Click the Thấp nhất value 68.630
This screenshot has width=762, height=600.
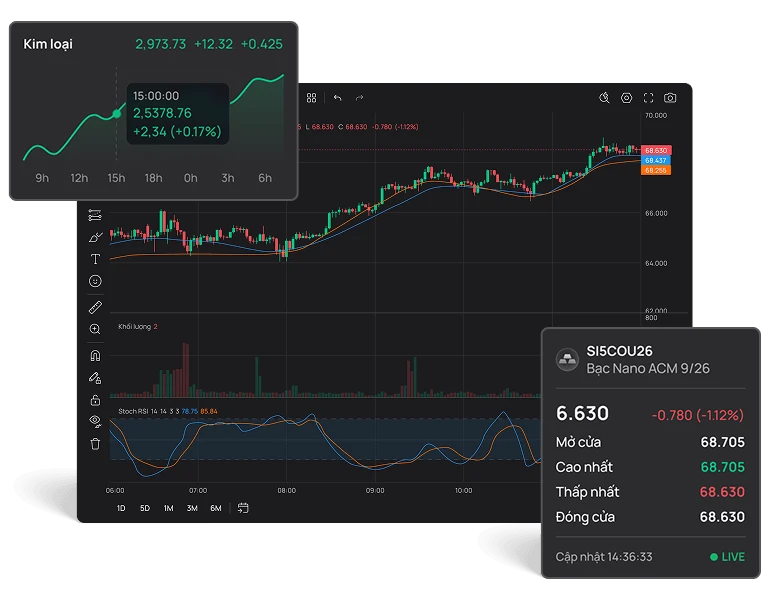click(722, 492)
